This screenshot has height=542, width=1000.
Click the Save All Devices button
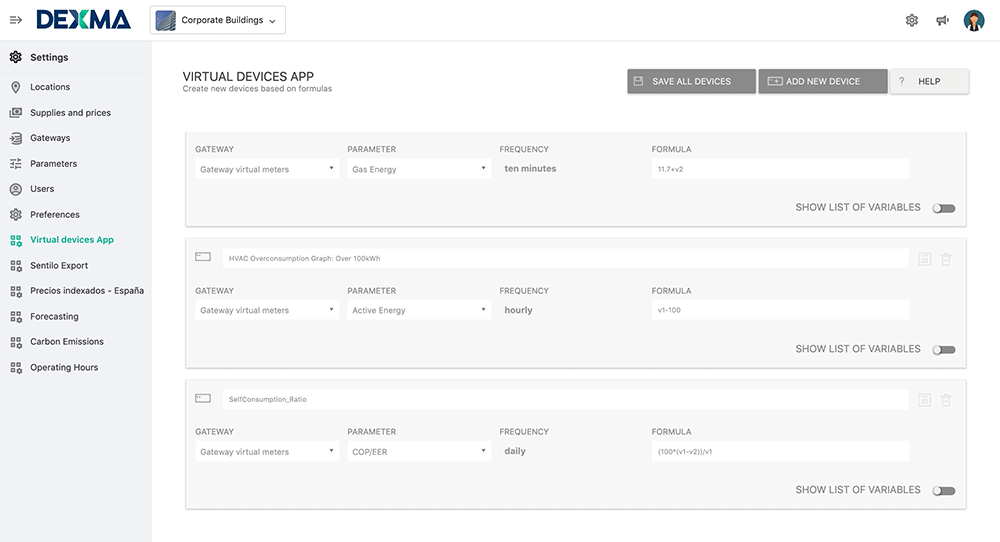tap(691, 82)
